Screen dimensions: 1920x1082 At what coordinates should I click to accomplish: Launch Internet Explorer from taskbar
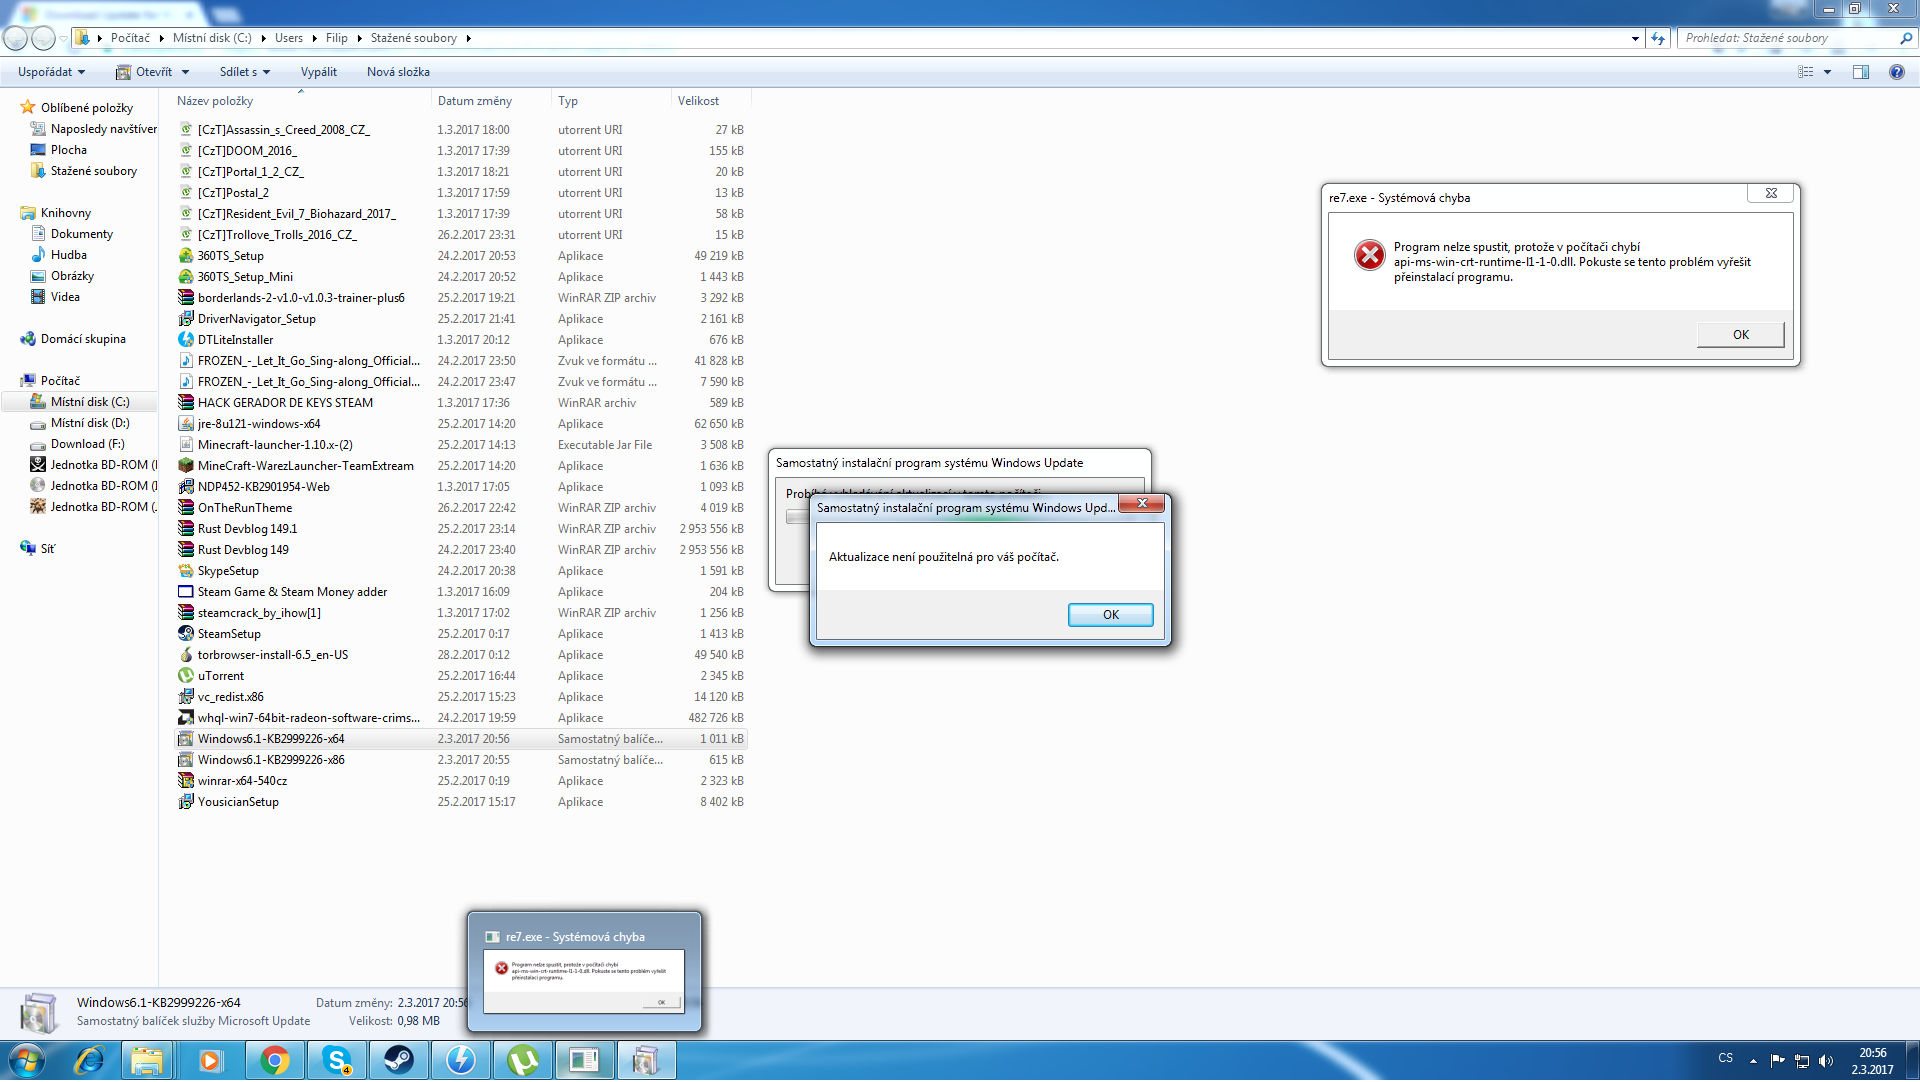pos(89,1060)
